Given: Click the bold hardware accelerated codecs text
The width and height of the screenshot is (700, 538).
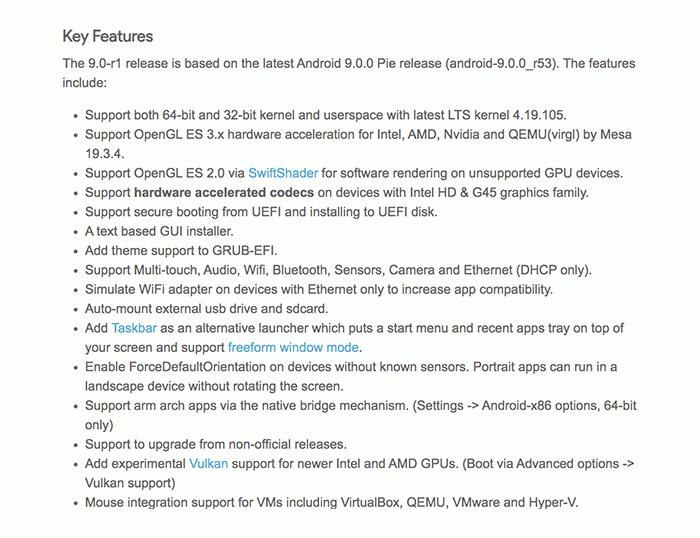Looking at the screenshot, I should tap(224, 192).
